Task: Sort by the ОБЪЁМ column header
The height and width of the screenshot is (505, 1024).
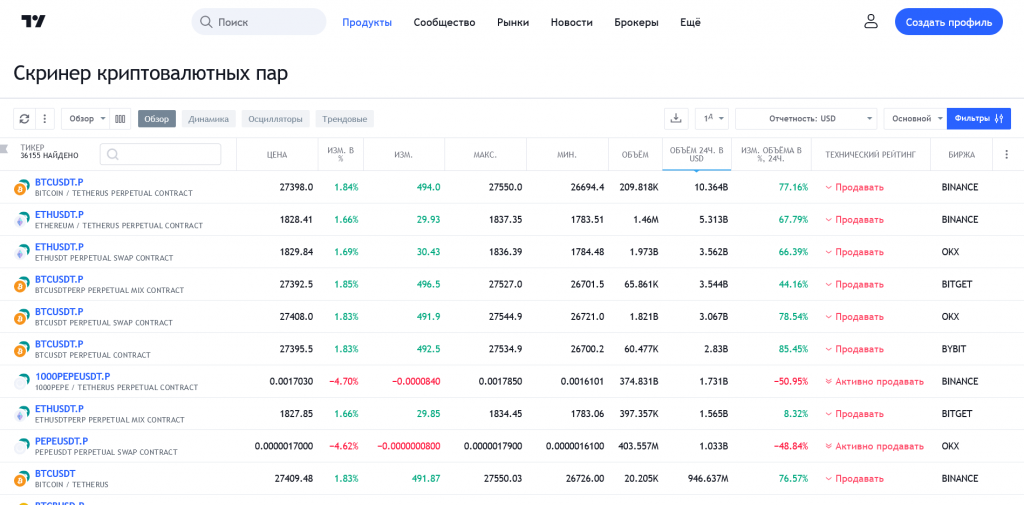Action: click(635, 155)
